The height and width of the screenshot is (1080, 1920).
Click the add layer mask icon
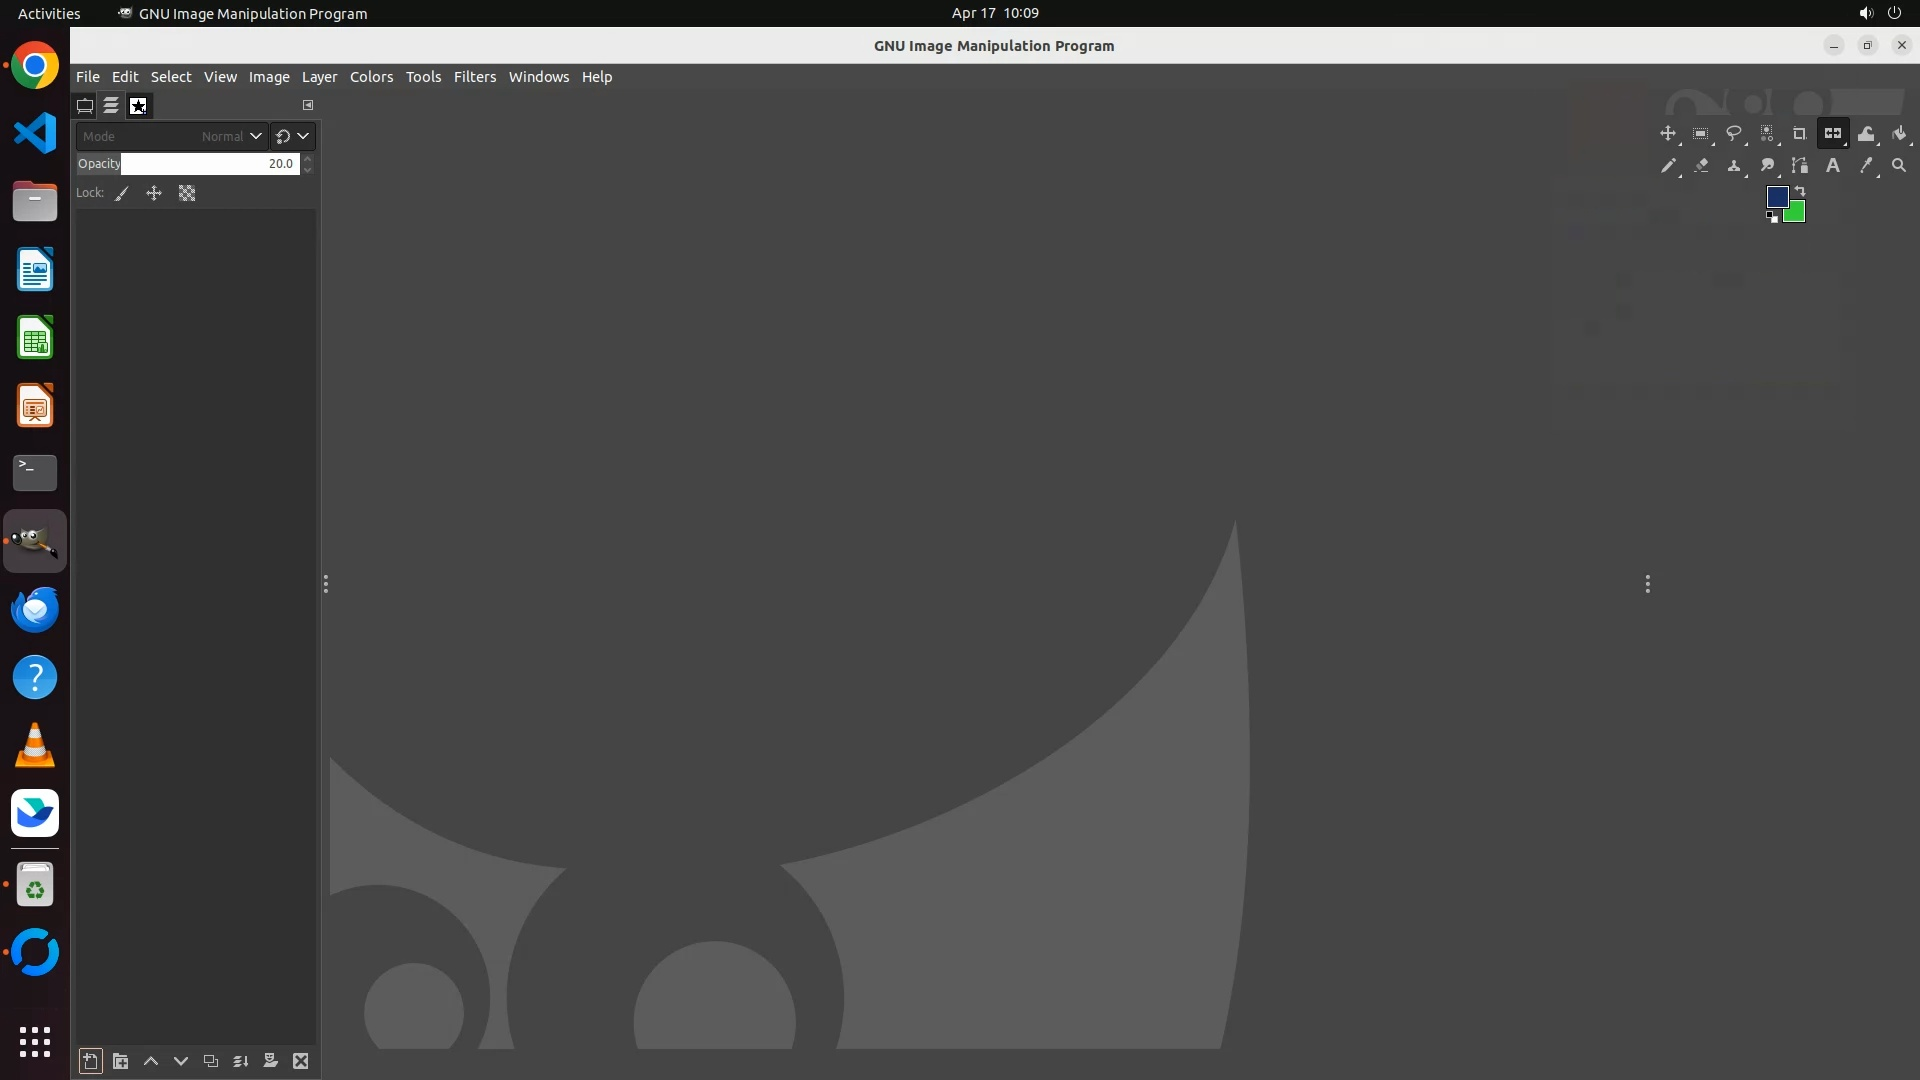[270, 1061]
